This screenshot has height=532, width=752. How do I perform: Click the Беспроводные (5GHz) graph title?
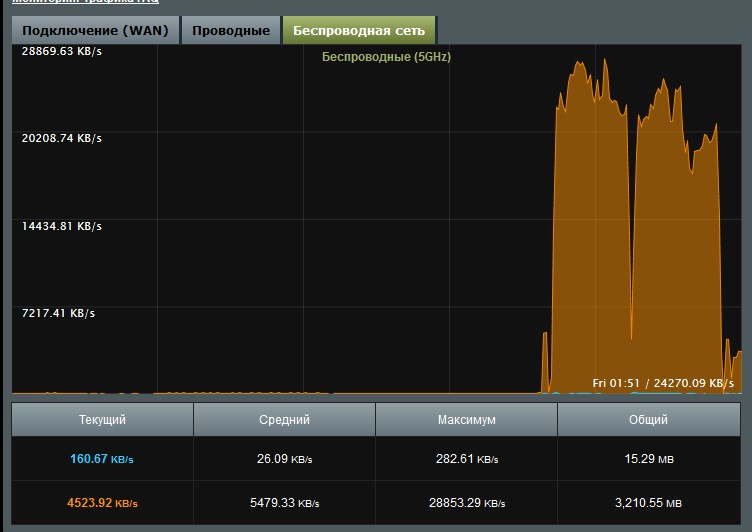pos(386,57)
